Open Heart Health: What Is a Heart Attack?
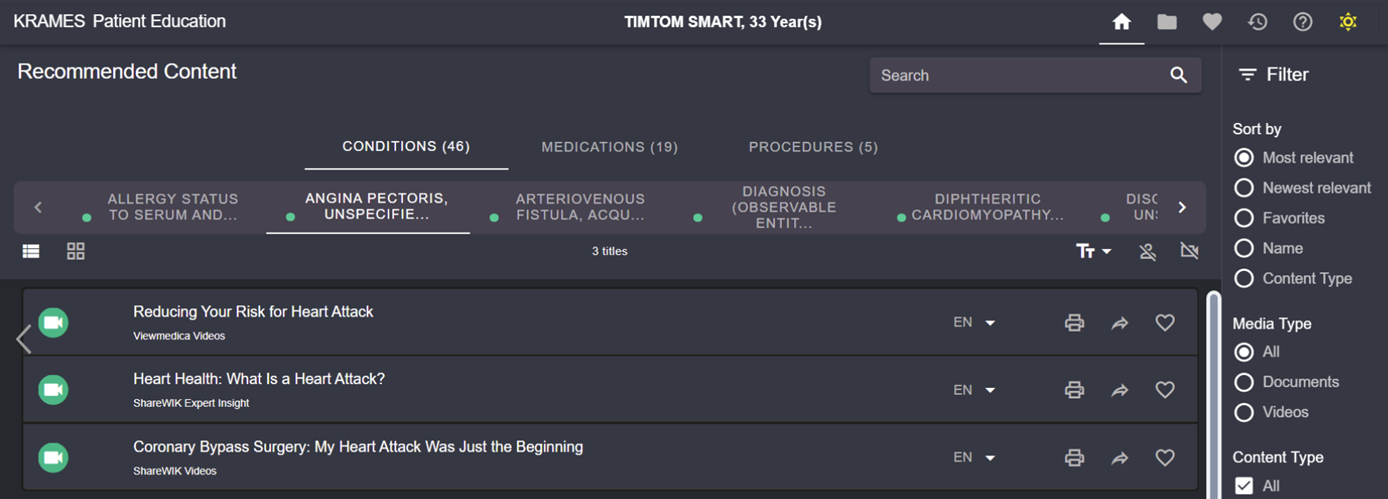1388x499 pixels. [259, 379]
